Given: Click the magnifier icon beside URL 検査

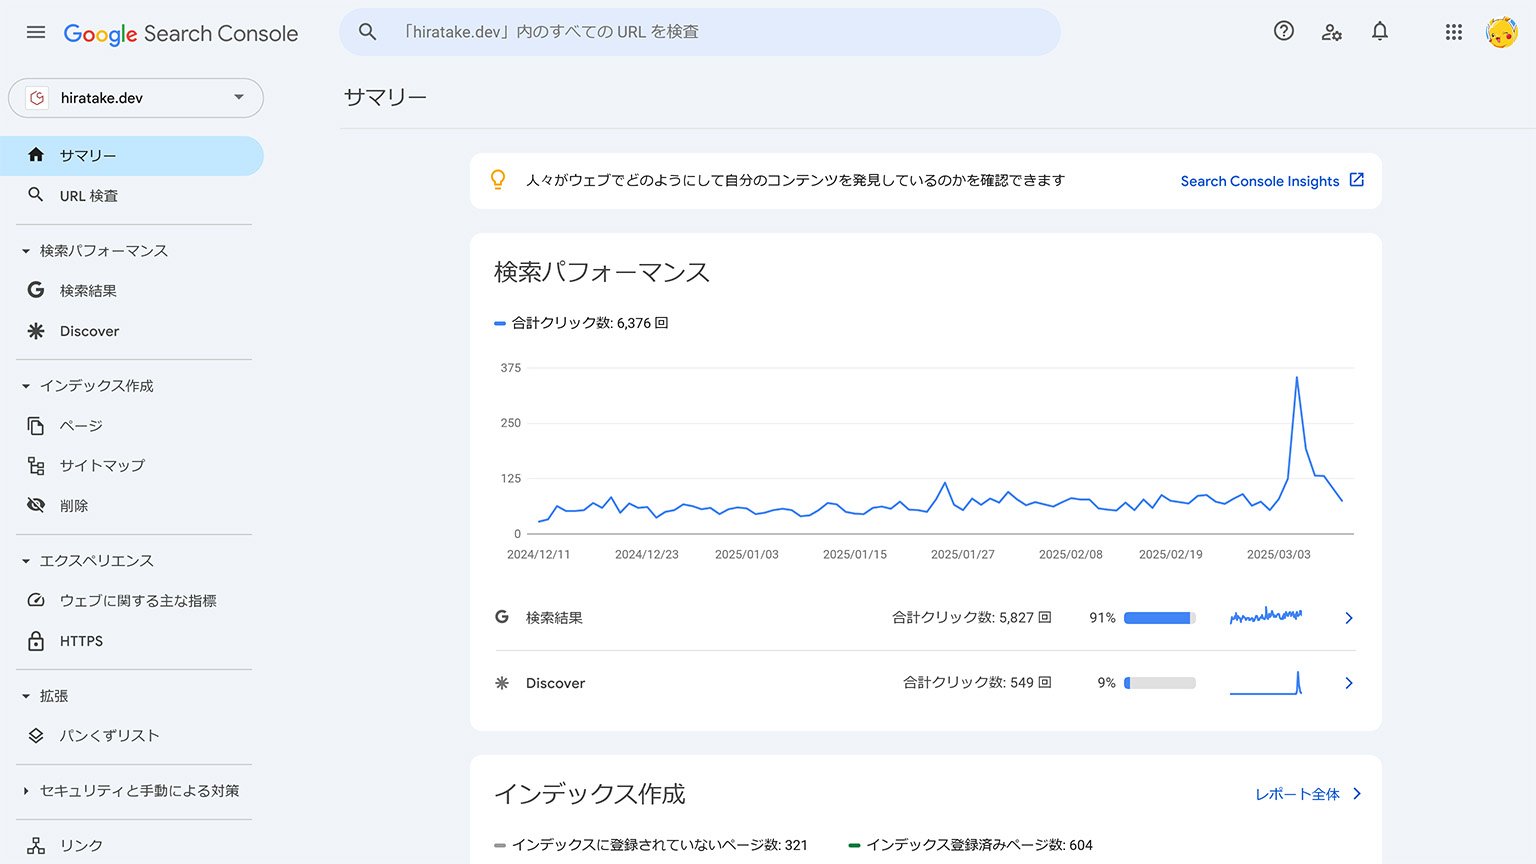Looking at the screenshot, I should (x=36, y=195).
